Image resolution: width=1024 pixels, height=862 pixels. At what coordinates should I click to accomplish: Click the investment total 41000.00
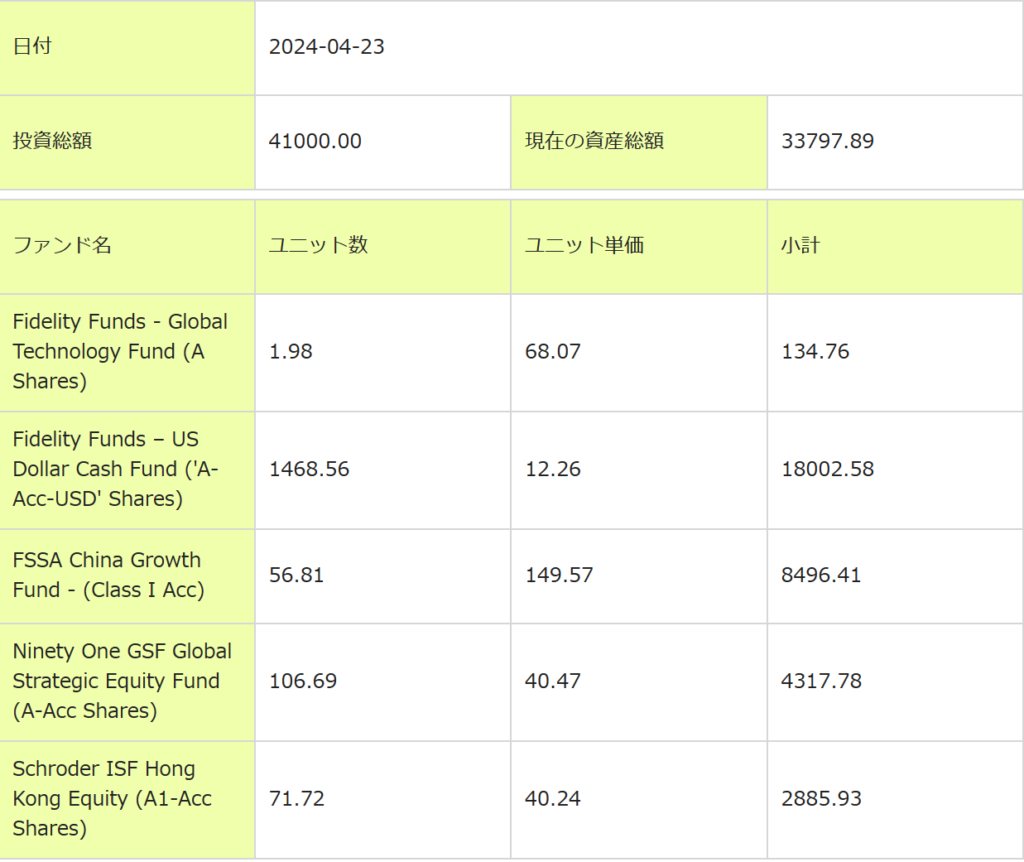tap(315, 141)
